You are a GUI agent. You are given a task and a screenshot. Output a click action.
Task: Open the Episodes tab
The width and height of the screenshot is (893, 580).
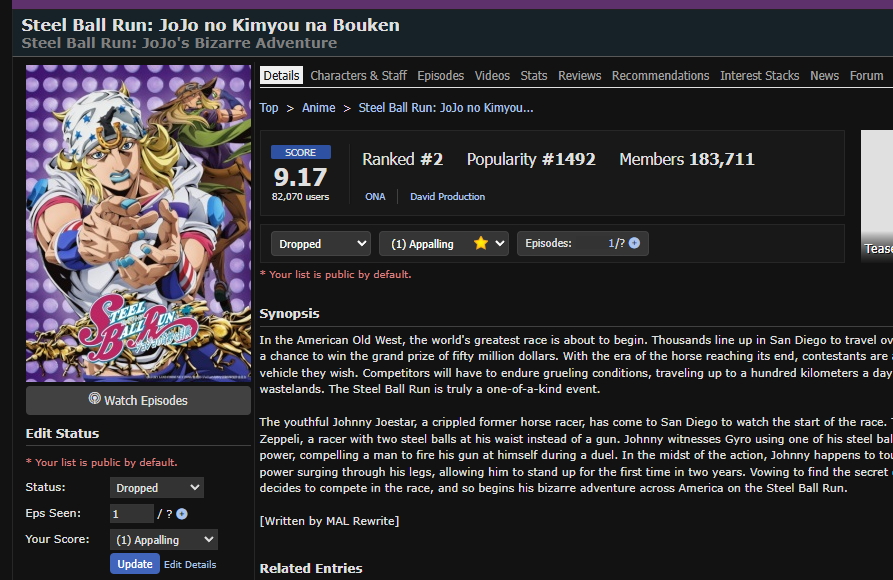point(440,76)
